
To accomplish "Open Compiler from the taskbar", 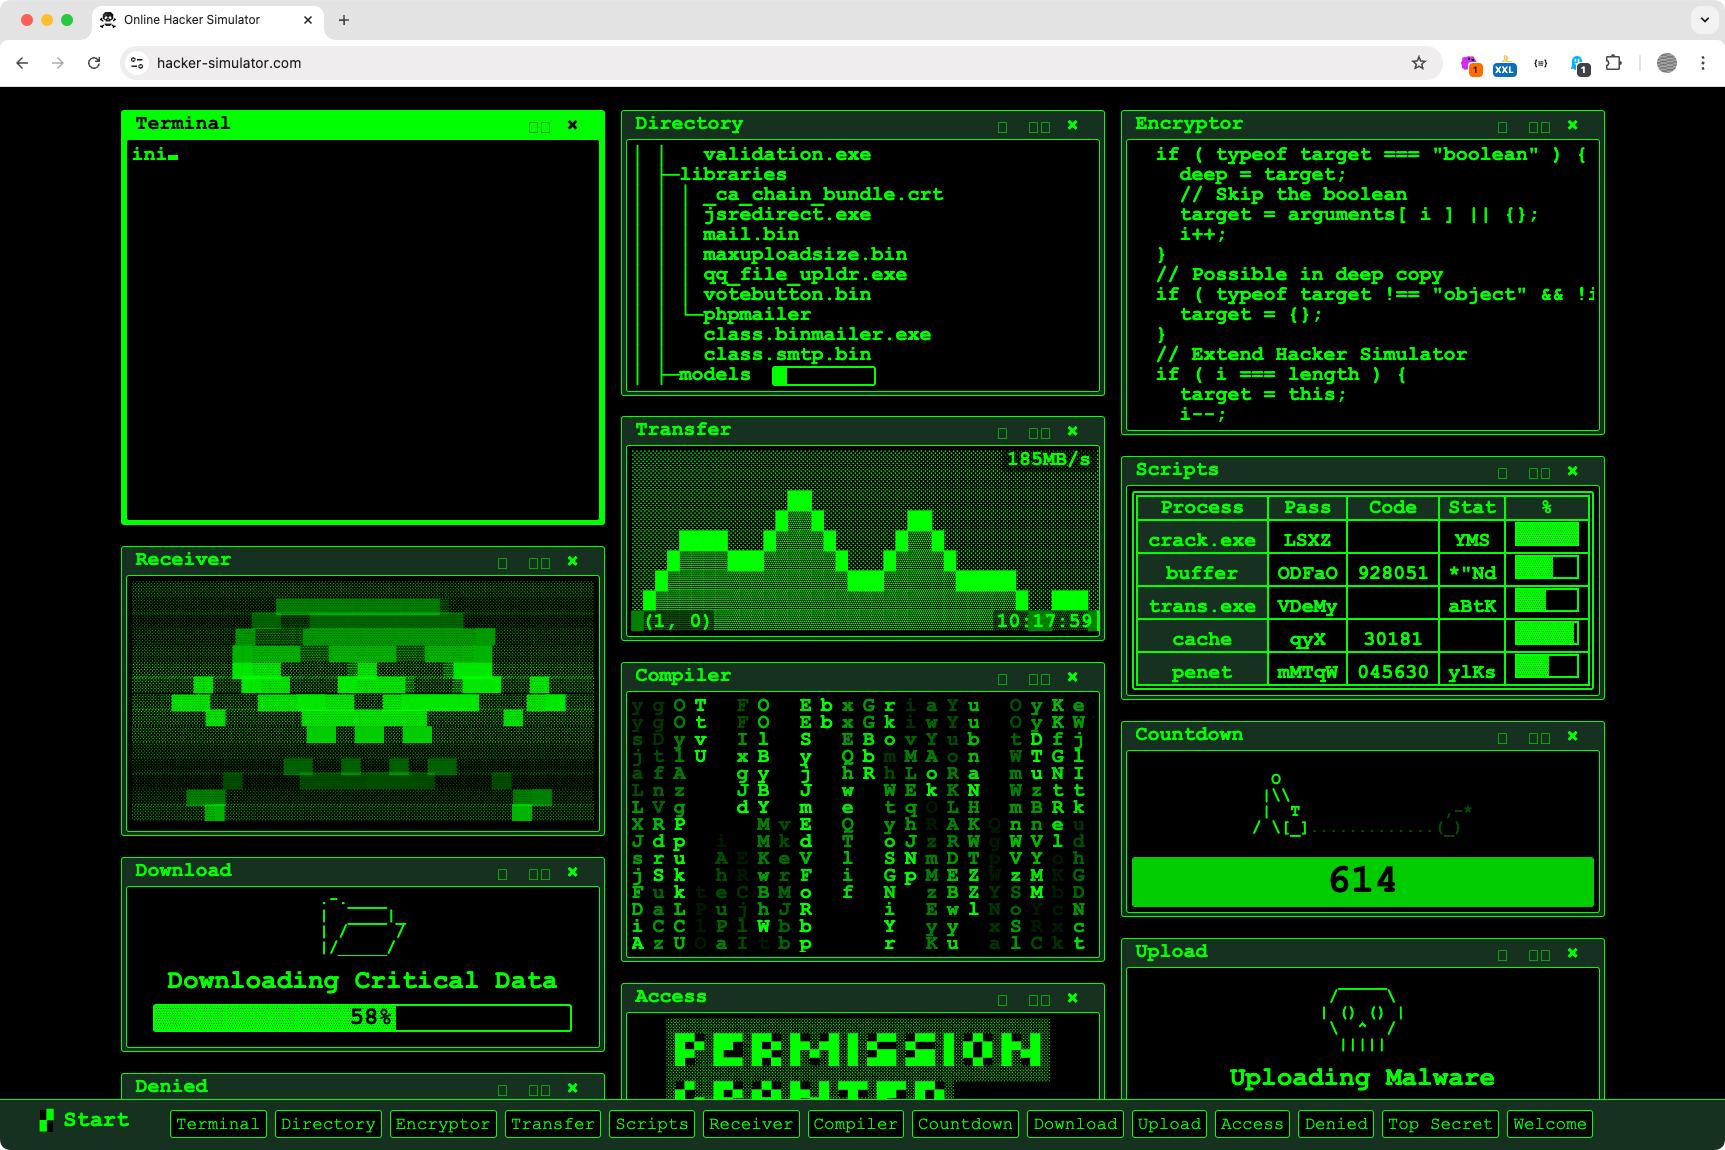I will click(855, 1124).
